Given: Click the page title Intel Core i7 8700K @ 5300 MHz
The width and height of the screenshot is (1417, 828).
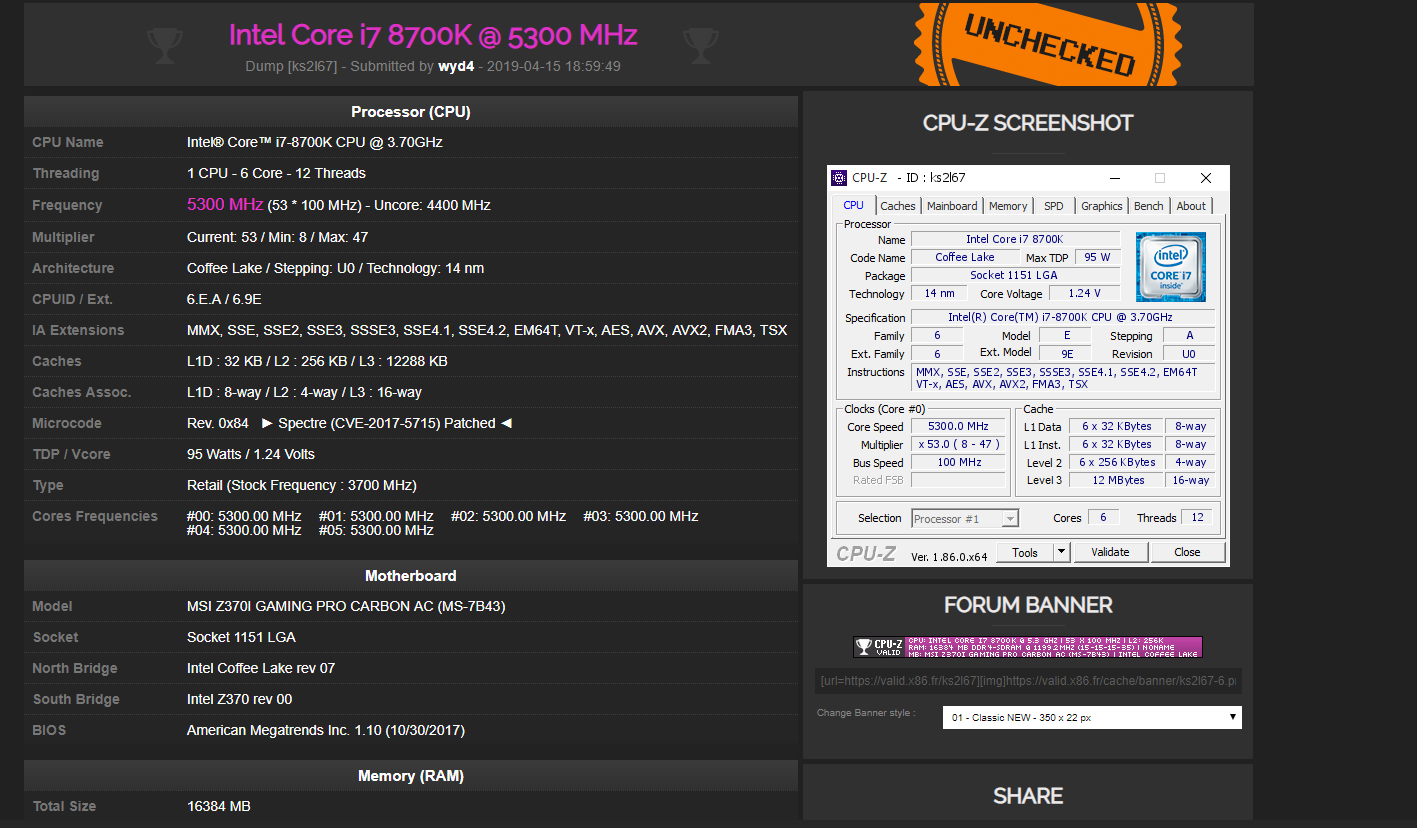Looking at the screenshot, I should 433,34.
